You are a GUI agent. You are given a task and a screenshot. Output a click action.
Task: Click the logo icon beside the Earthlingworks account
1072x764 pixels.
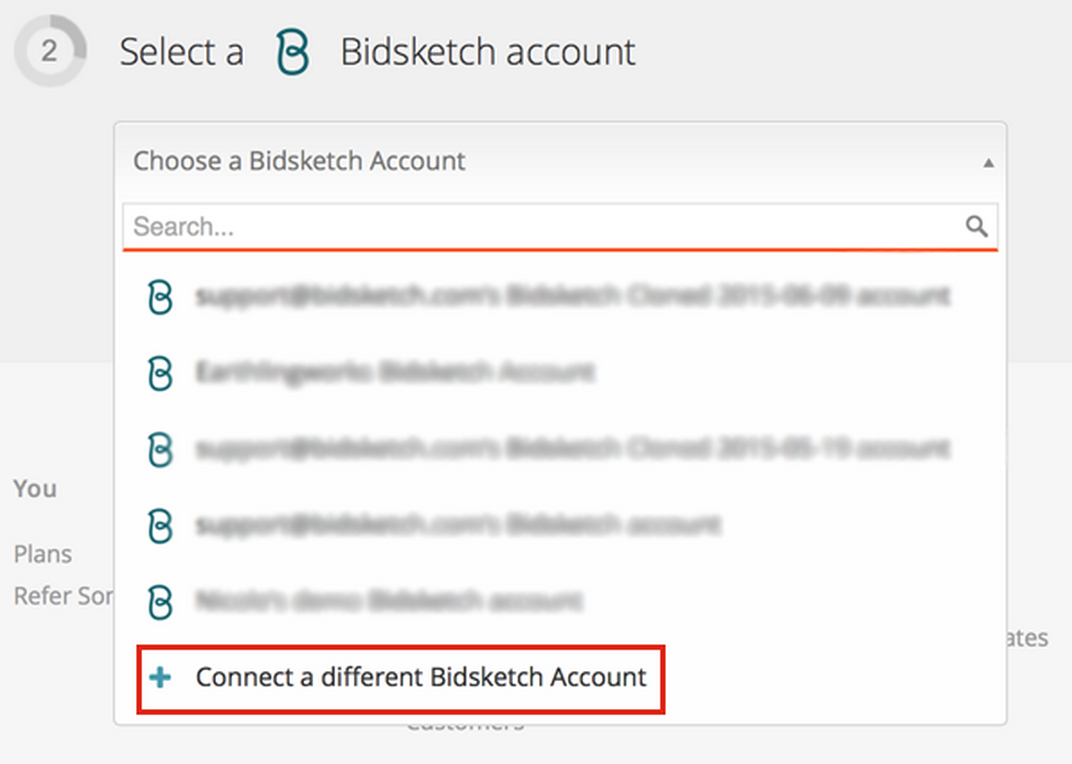pyautogui.click(x=160, y=373)
